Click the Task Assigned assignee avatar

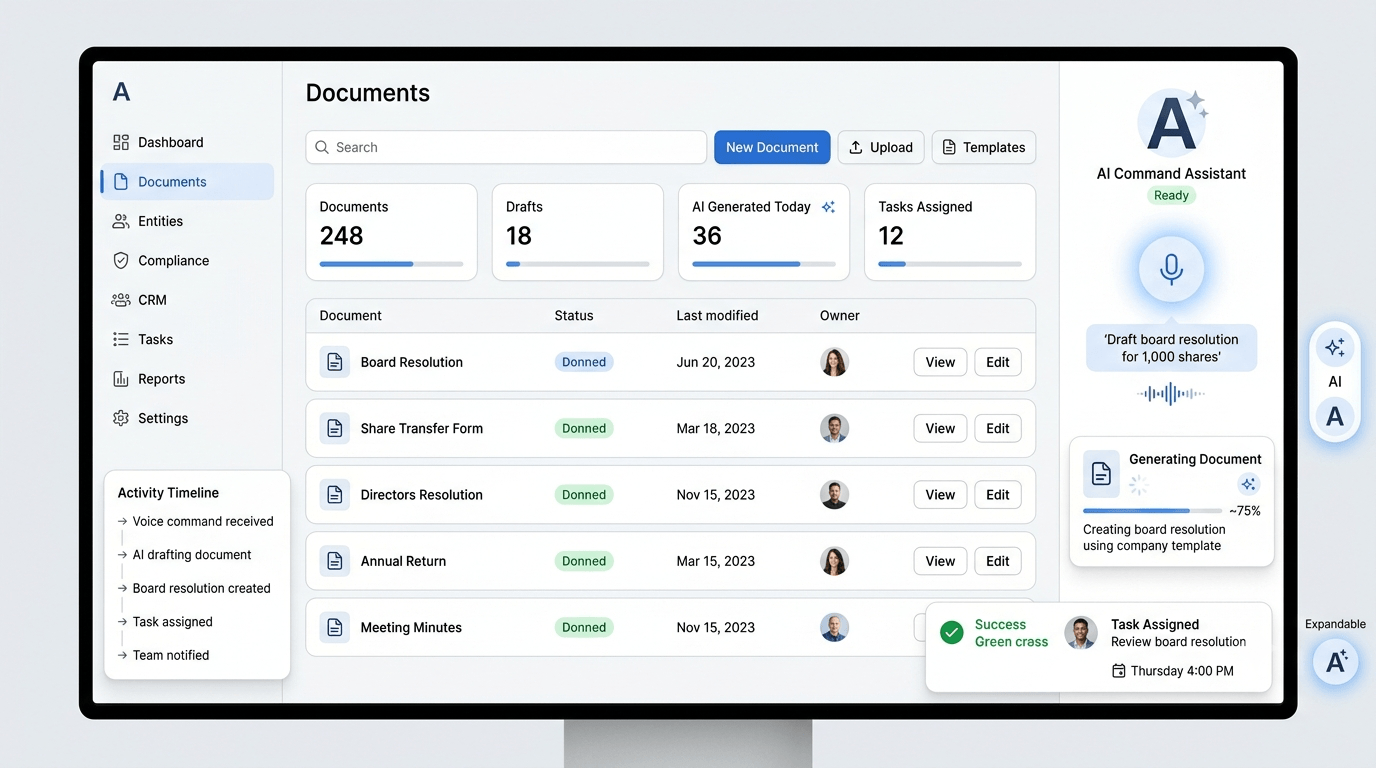click(x=1080, y=632)
